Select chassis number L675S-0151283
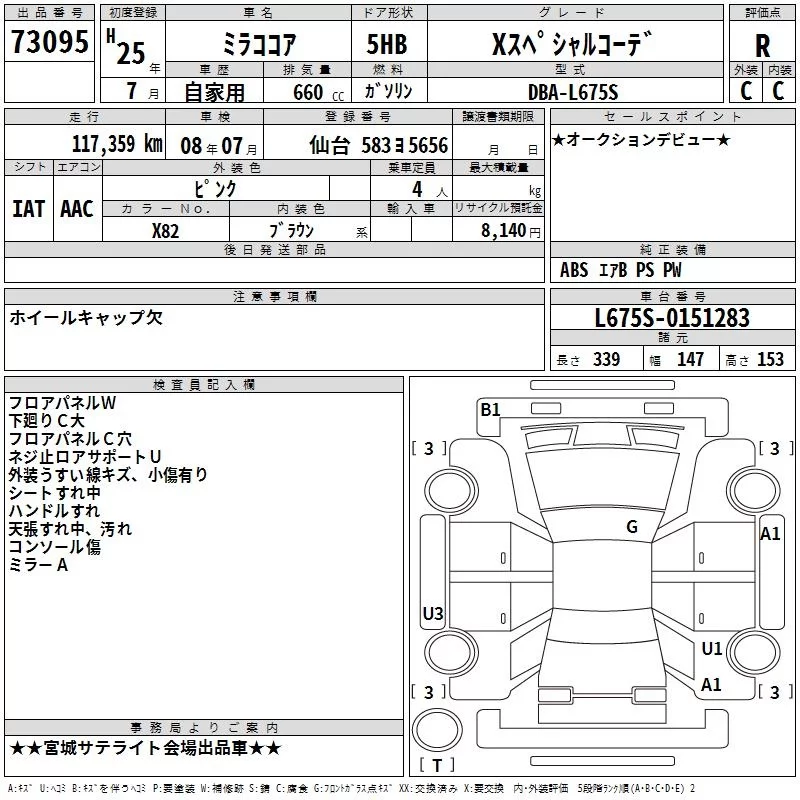This screenshot has width=800, height=800. tap(672, 318)
